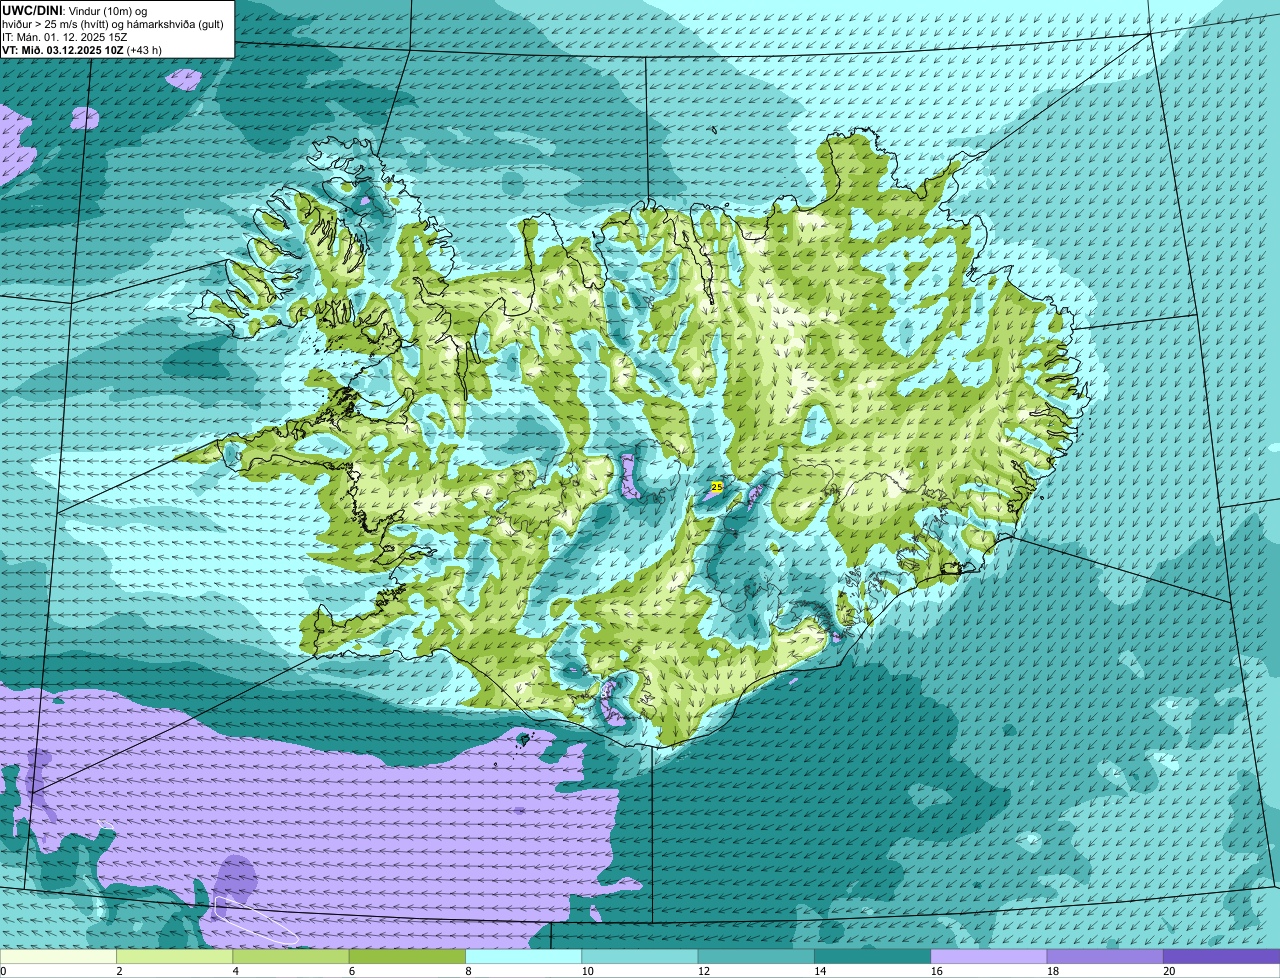Click the 12–14 m/s teal legend swatch
Screen dimensions: 1280x978
pyautogui.click(x=756, y=957)
